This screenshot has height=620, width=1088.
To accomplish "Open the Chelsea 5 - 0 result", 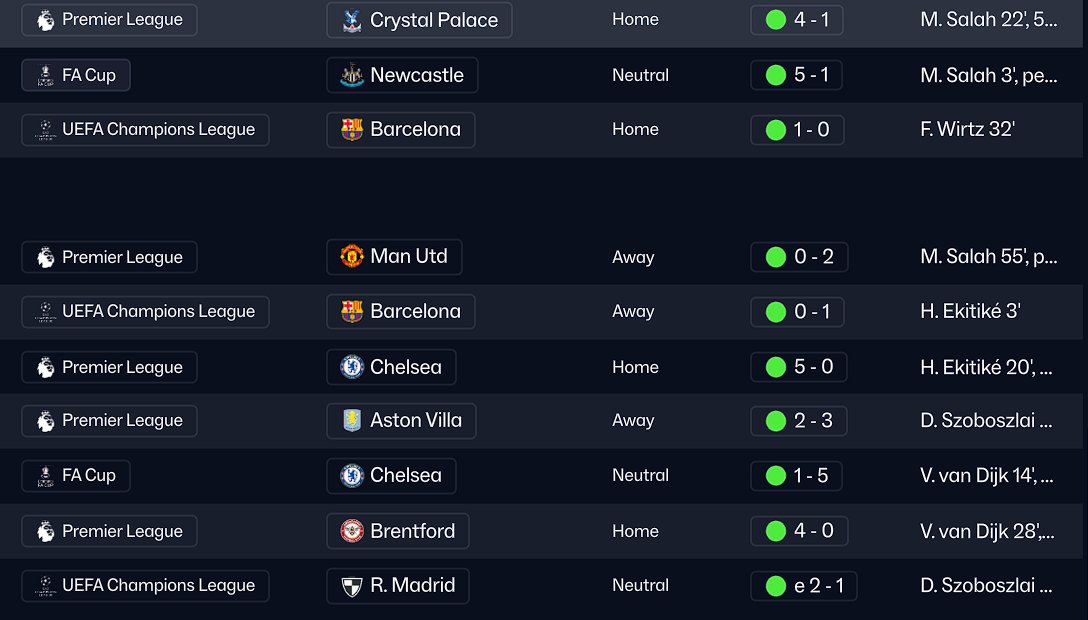I will point(797,367).
